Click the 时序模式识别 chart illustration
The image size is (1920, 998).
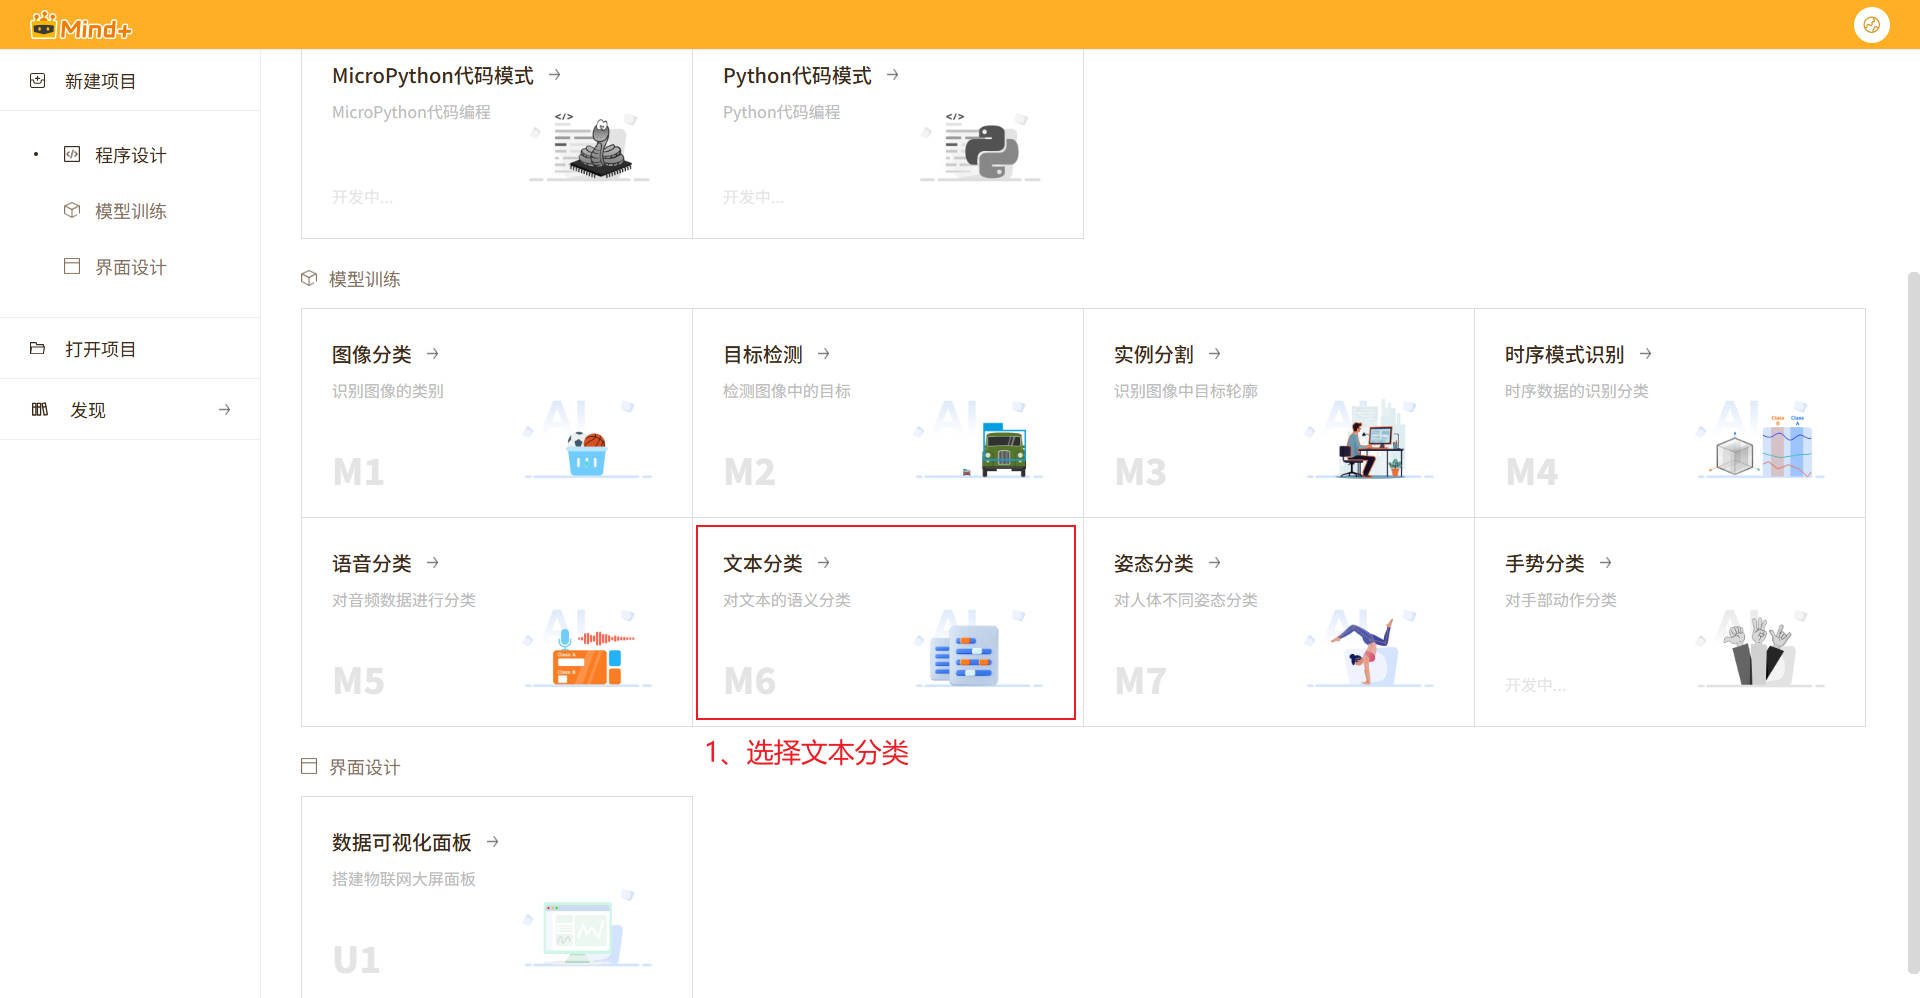point(1762,440)
